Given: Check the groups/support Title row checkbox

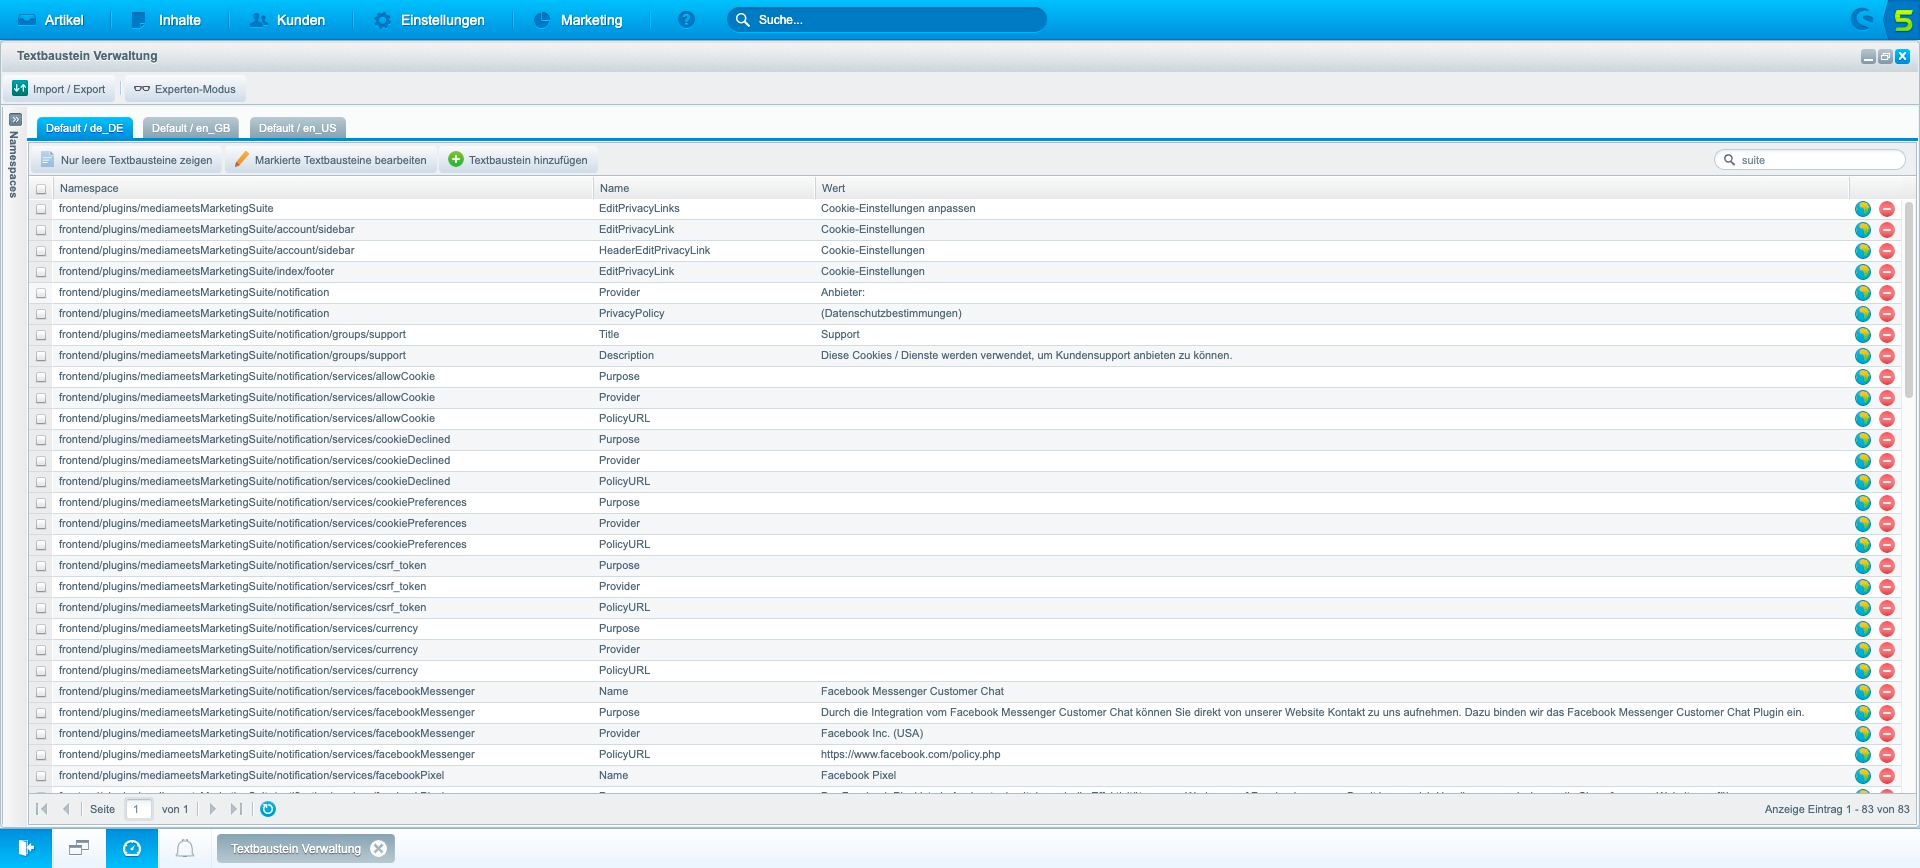Looking at the screenshot, I should click(x=41, y=335).
